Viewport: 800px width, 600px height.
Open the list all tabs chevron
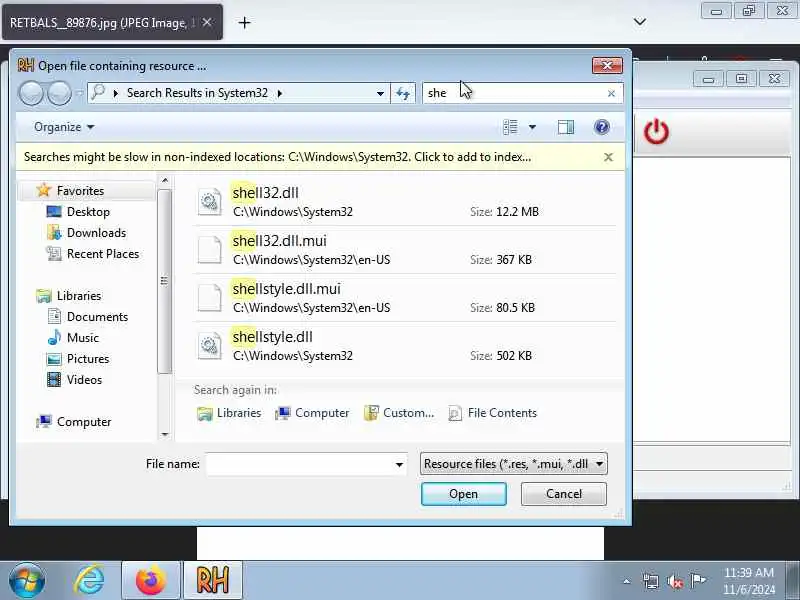point(640,22)
